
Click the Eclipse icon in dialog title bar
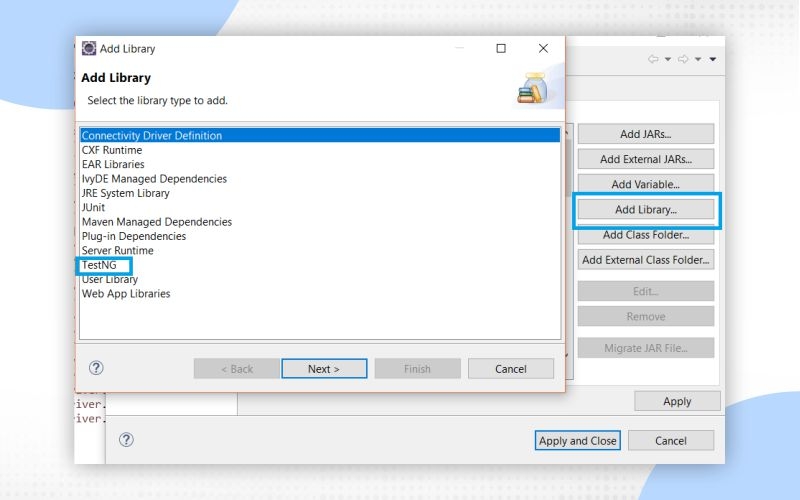[x=89, y=48]
